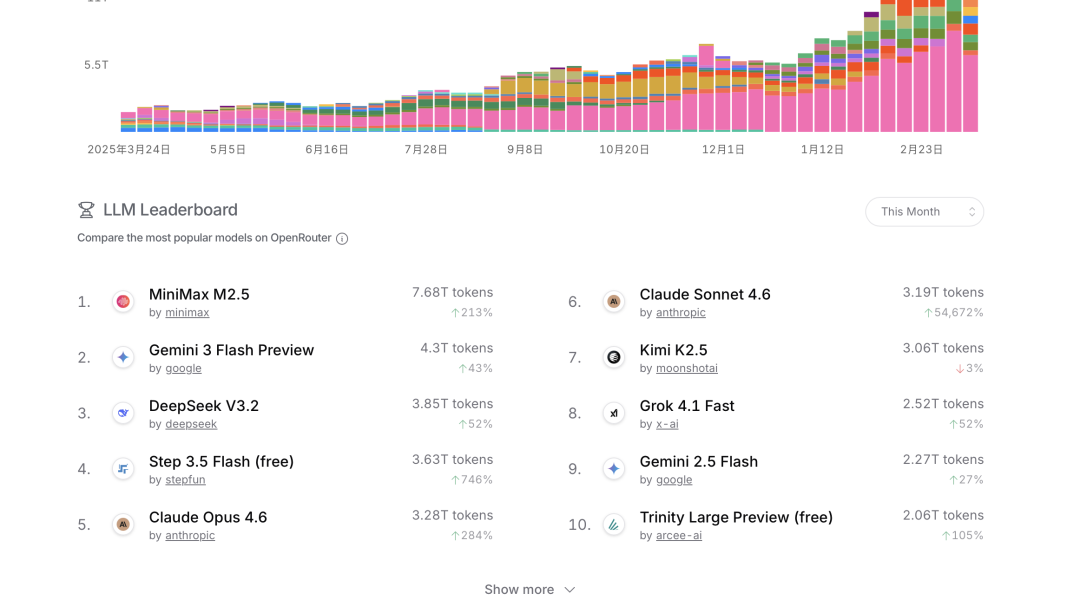
Task: Click the Gemini 3 Flash Preview icon
Action: [x=123, y=358]
